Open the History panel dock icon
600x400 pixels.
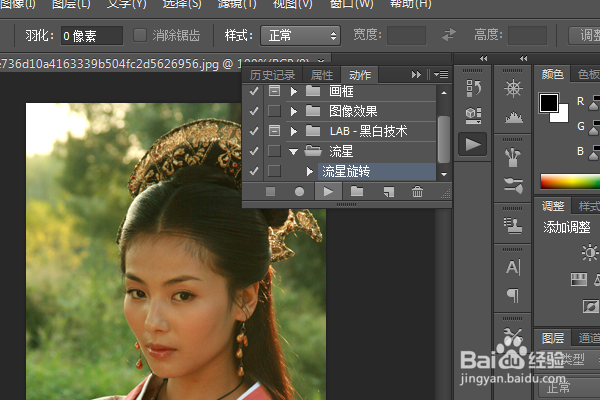point(473,88)
